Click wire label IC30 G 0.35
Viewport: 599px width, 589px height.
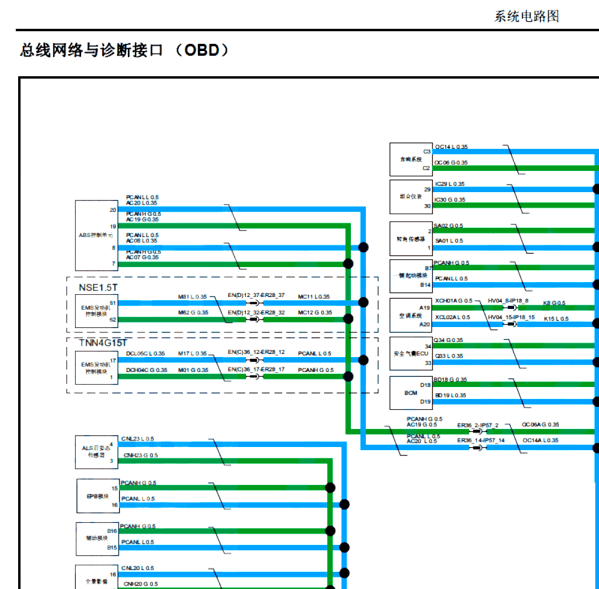(x=450, y=200)
